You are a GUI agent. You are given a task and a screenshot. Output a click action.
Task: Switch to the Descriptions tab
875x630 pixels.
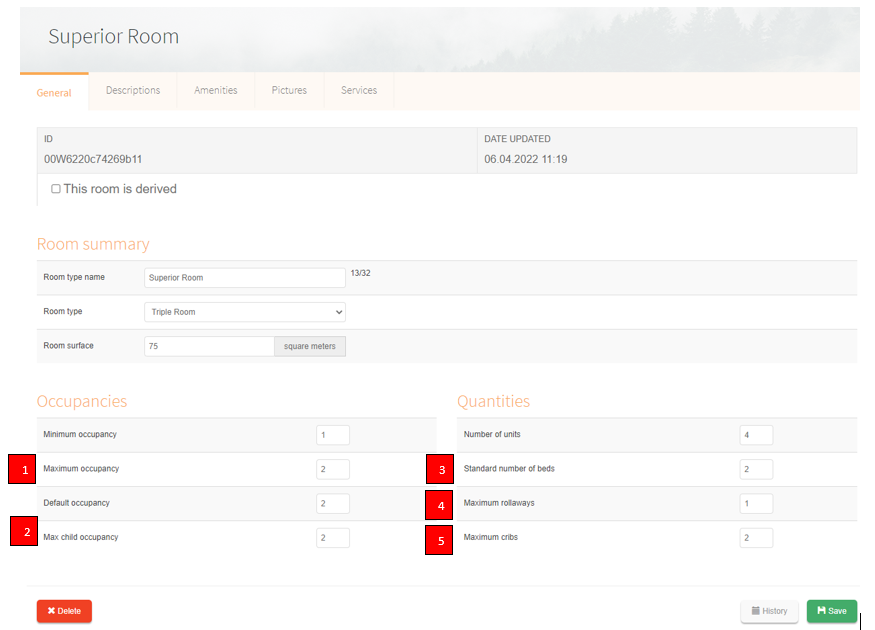(x=132, y=90)
